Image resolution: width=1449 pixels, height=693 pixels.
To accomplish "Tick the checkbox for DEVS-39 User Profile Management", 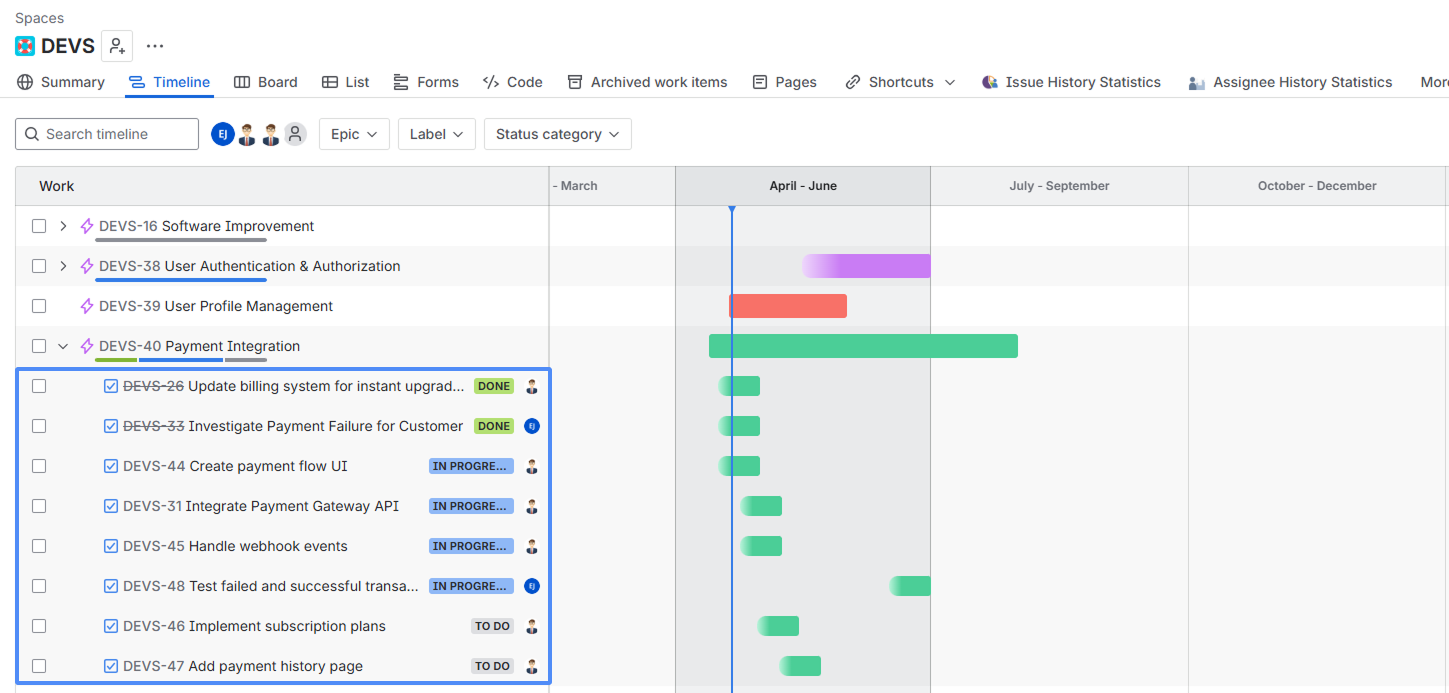I will click(x=39, y=306).
